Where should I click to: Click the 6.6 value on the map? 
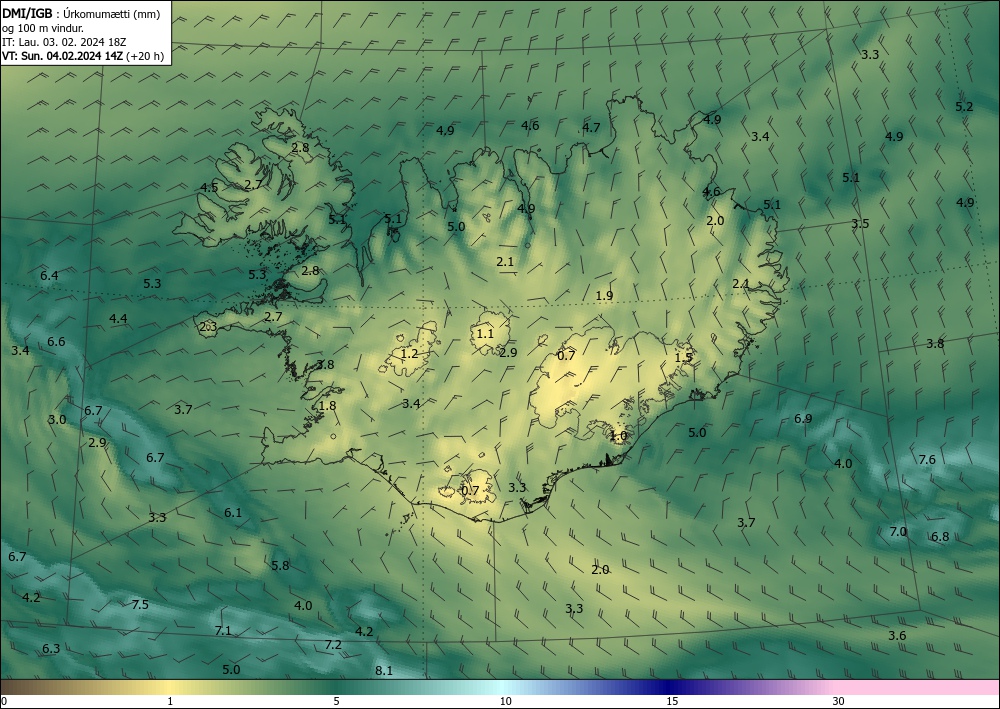coord(56,342)
